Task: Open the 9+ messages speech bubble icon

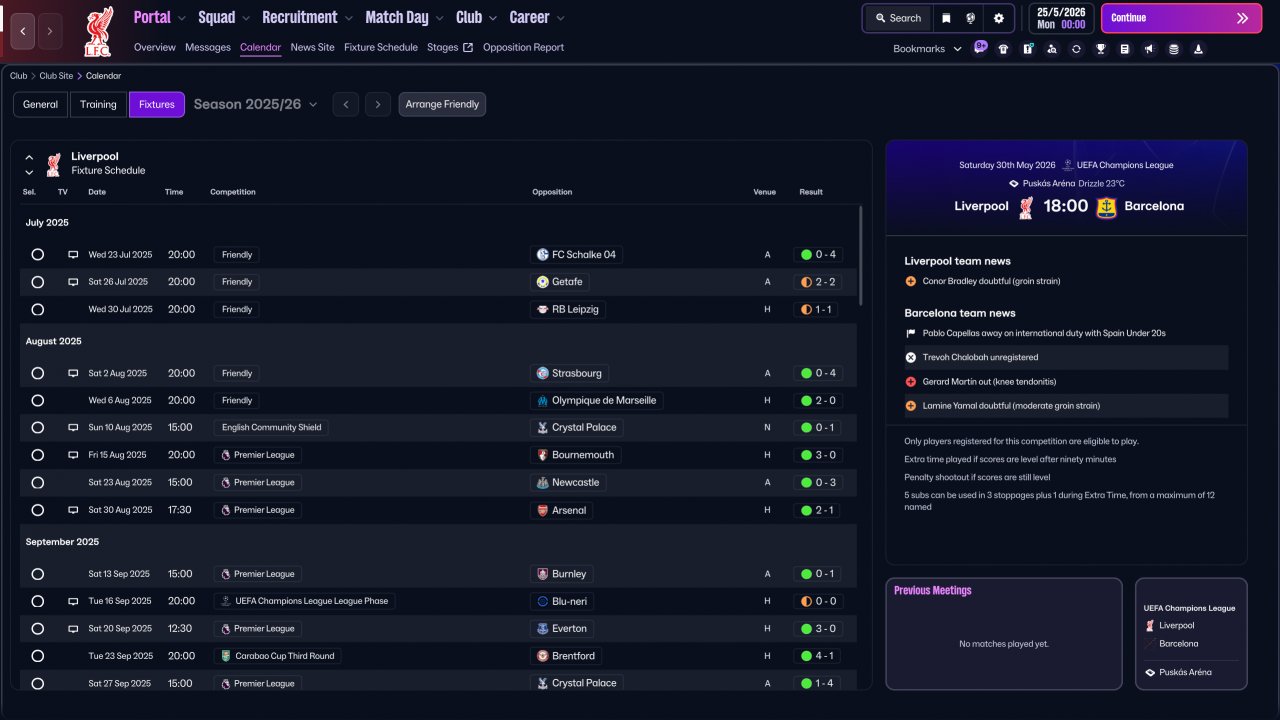Action: (981, 47)
